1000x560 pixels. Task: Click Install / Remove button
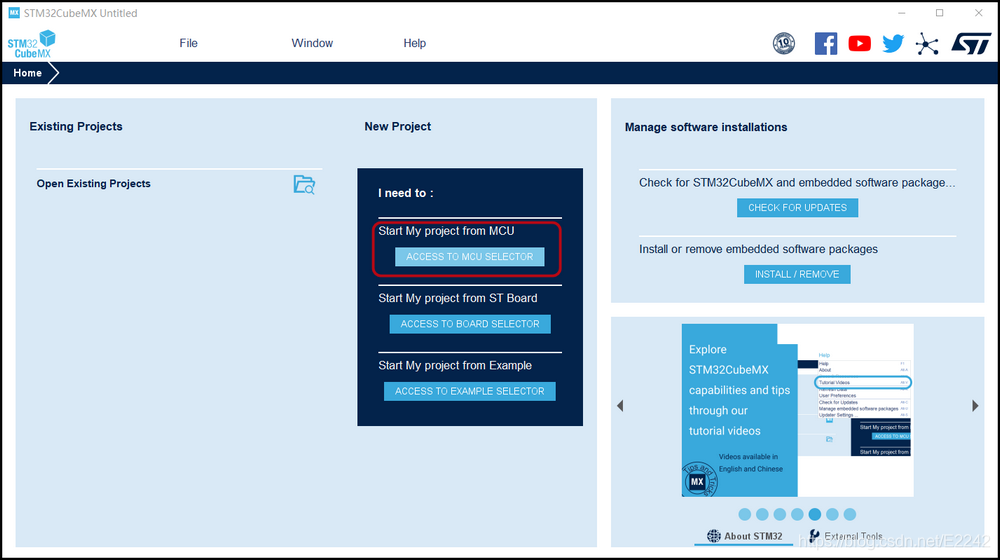coord(797,274)
